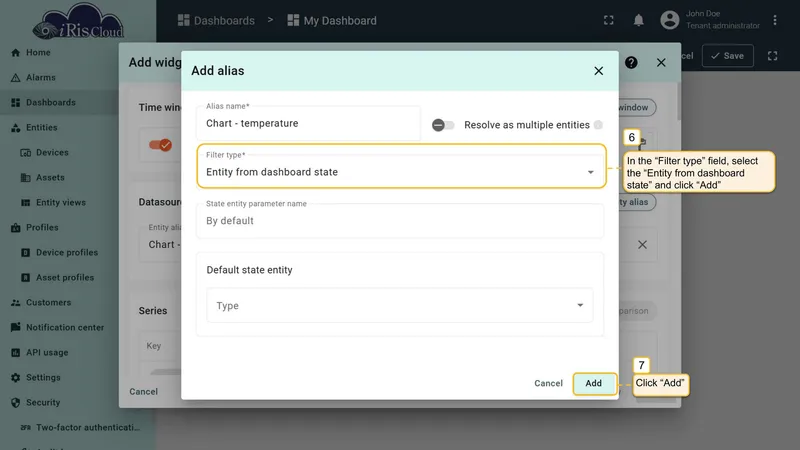Open the three-dot more menu

pos(774,20)
